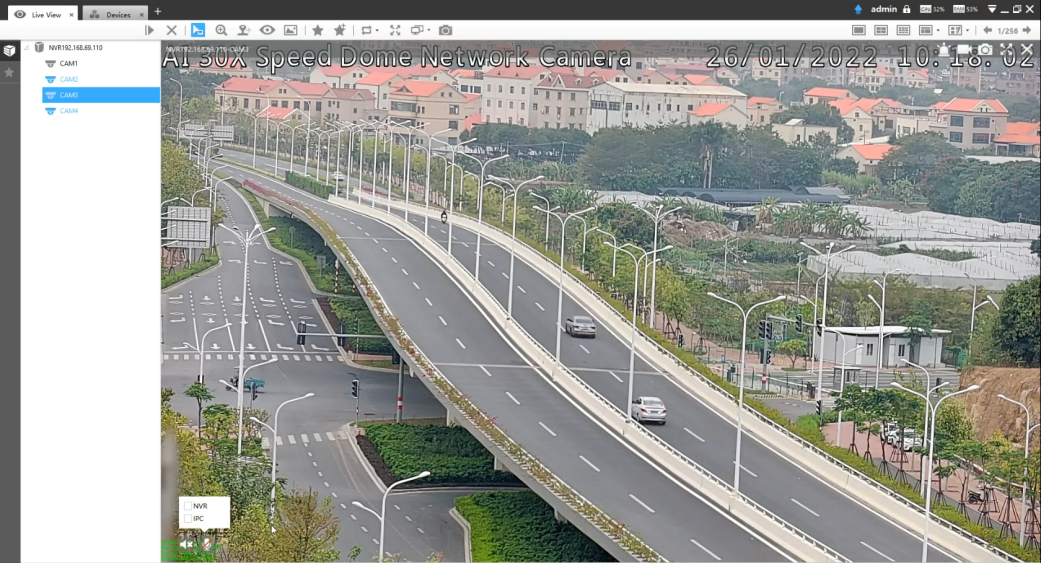Go to next page arrow beside 1/256

1027,30
